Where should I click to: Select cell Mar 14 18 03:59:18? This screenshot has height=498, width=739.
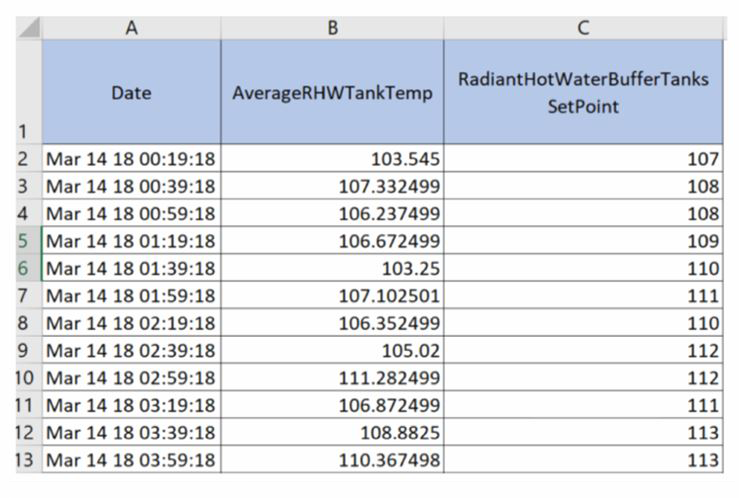(x=131, y=459)
